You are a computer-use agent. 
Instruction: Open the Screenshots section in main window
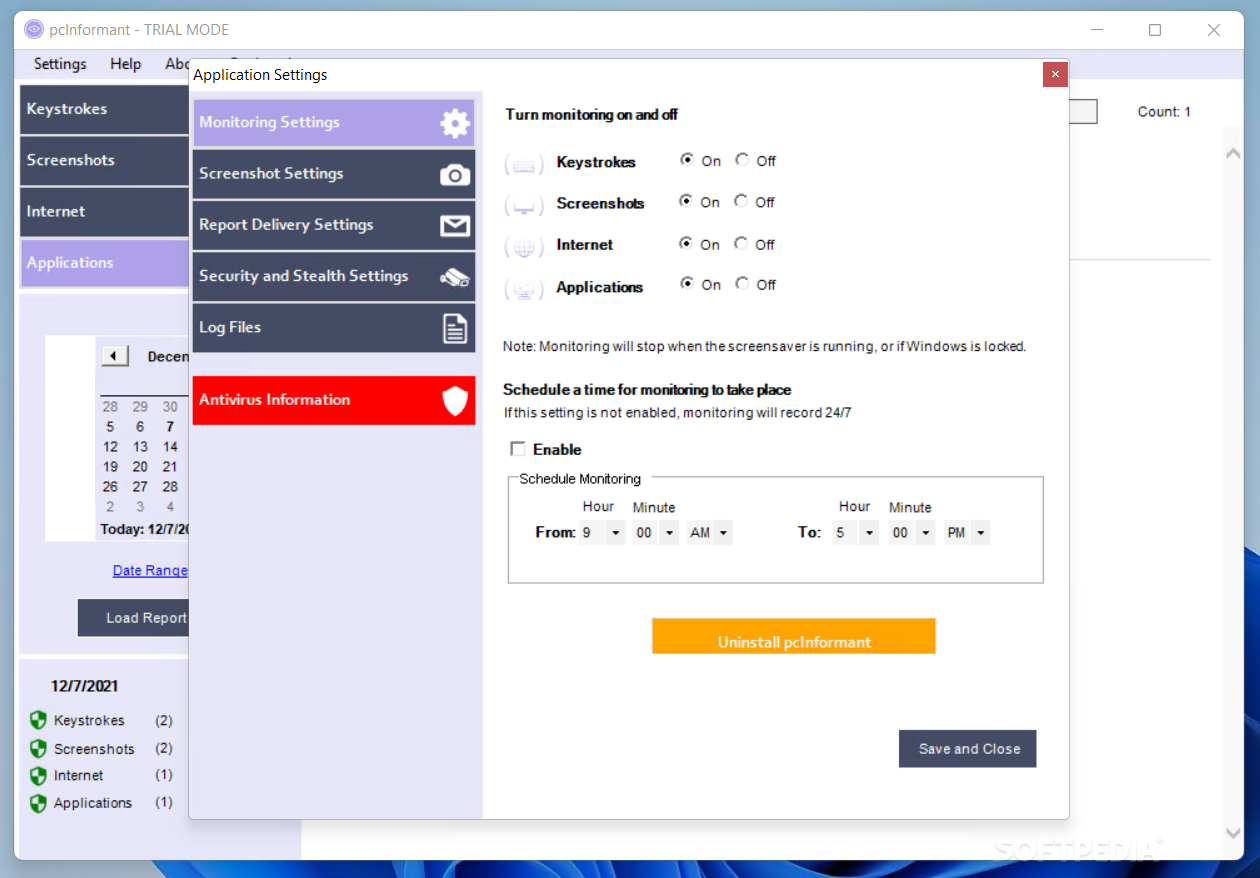click(x=105, y=160)
